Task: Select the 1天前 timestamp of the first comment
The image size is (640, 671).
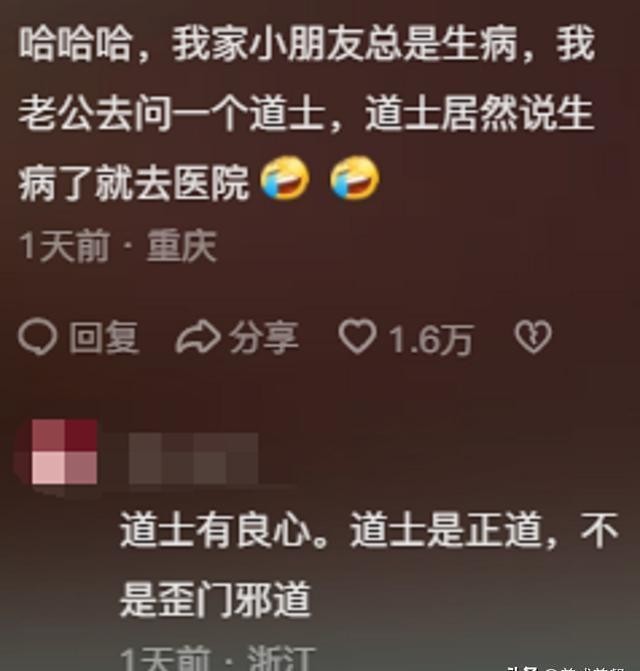Action: tap(64, 246)
